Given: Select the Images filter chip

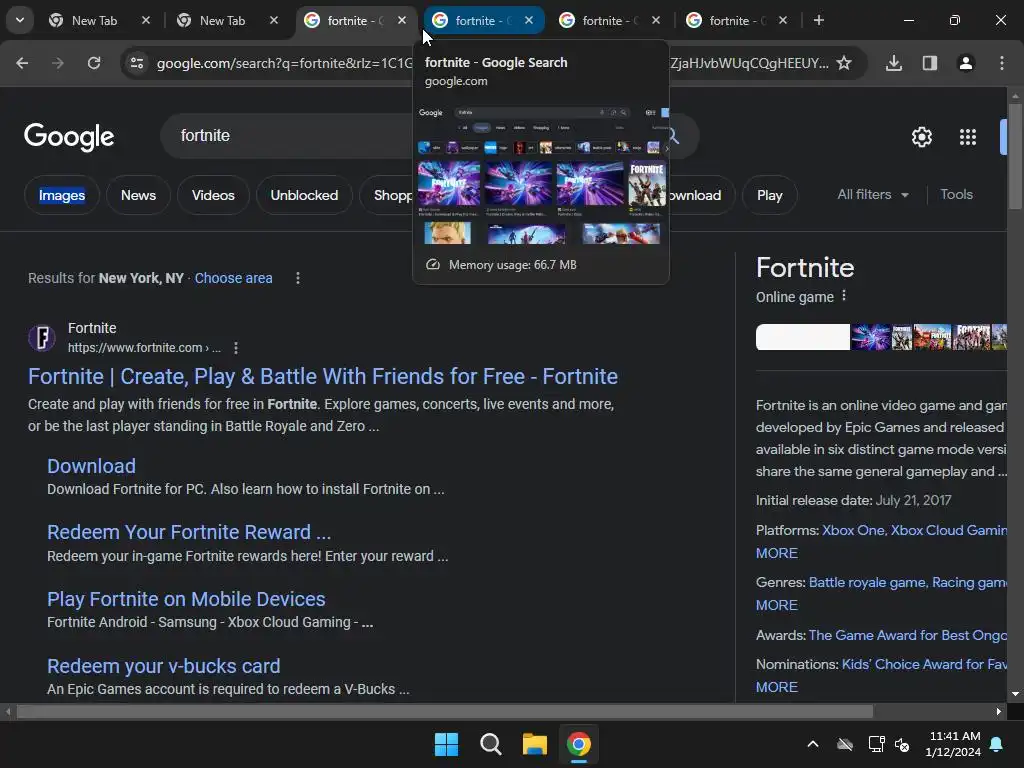Looking at the screenshot, I should (x=62, y=195).
